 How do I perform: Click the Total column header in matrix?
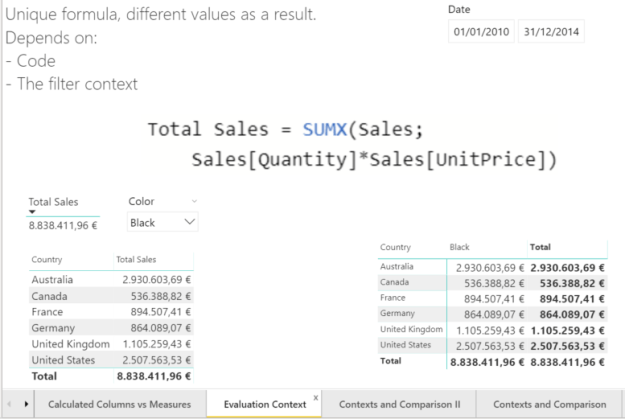pyautogui.click(x=539, y=246)
